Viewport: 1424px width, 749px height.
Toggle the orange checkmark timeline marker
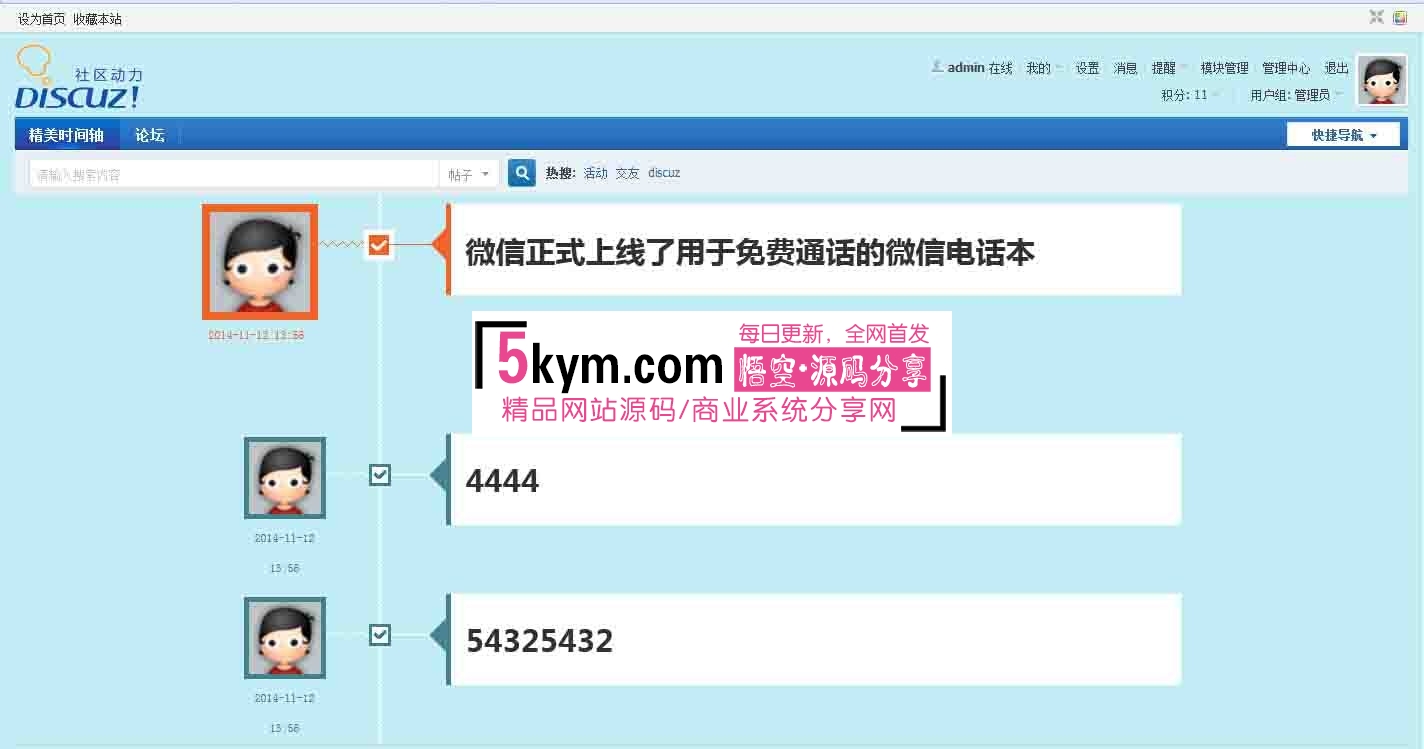pos(378,244)
